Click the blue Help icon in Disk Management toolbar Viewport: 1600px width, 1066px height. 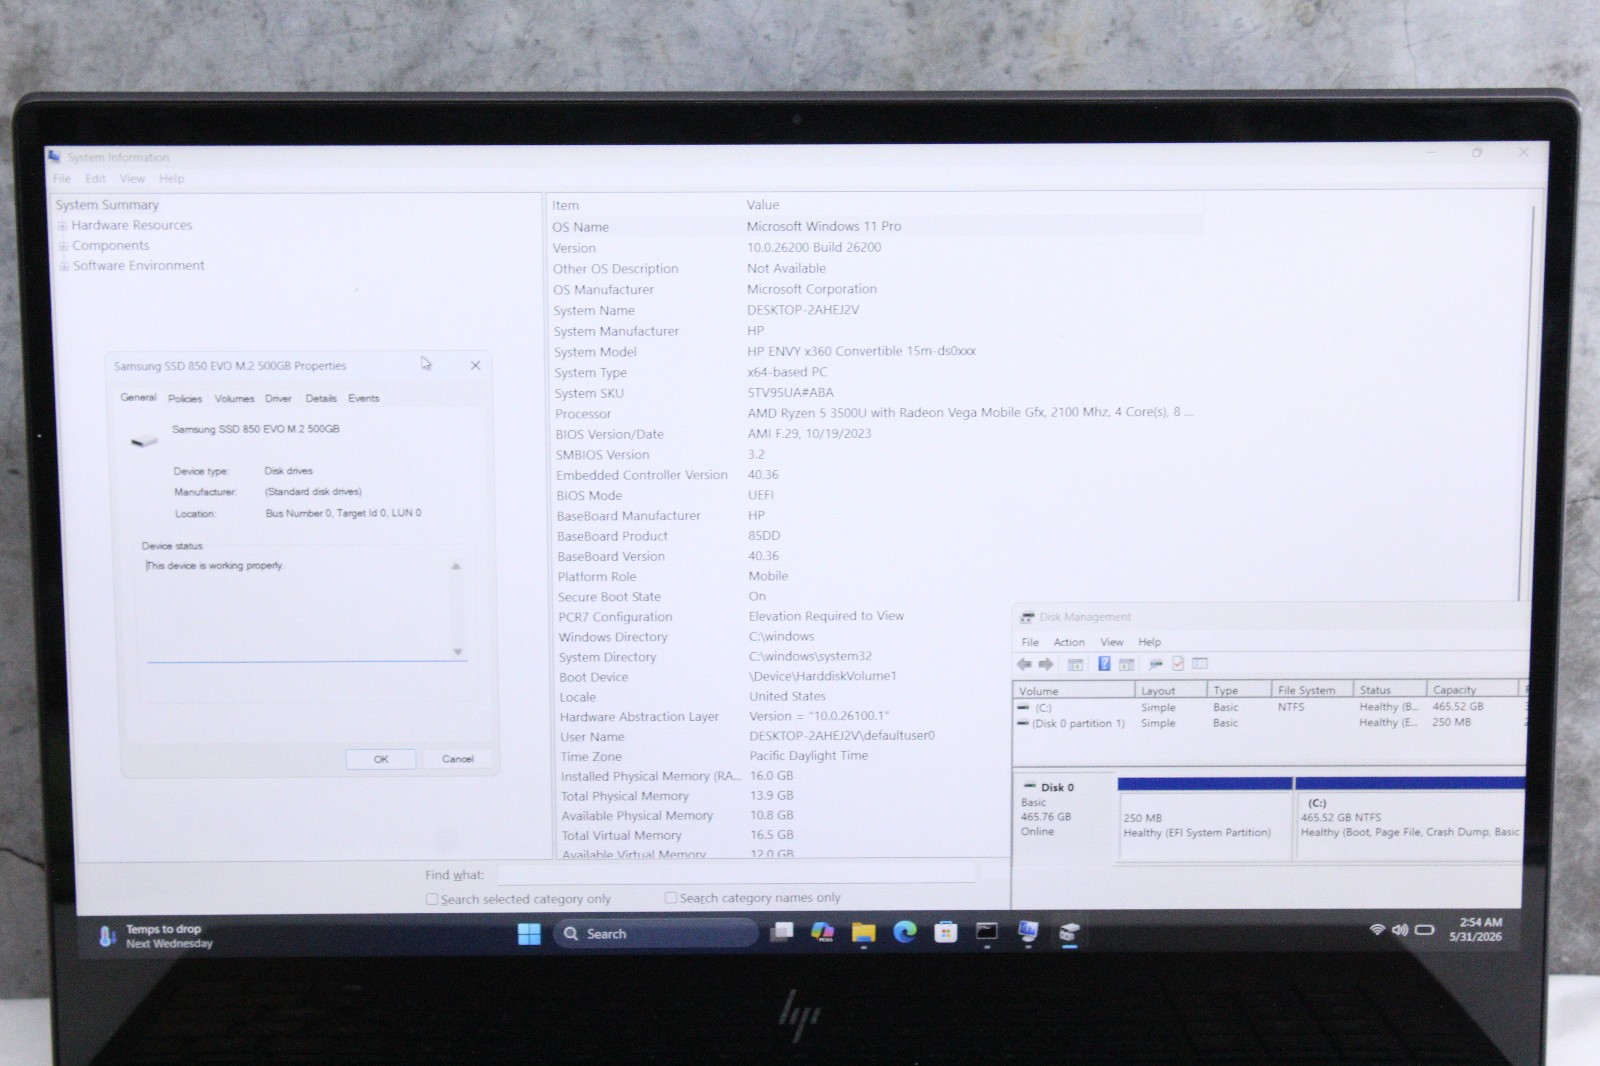(1104, 664)
